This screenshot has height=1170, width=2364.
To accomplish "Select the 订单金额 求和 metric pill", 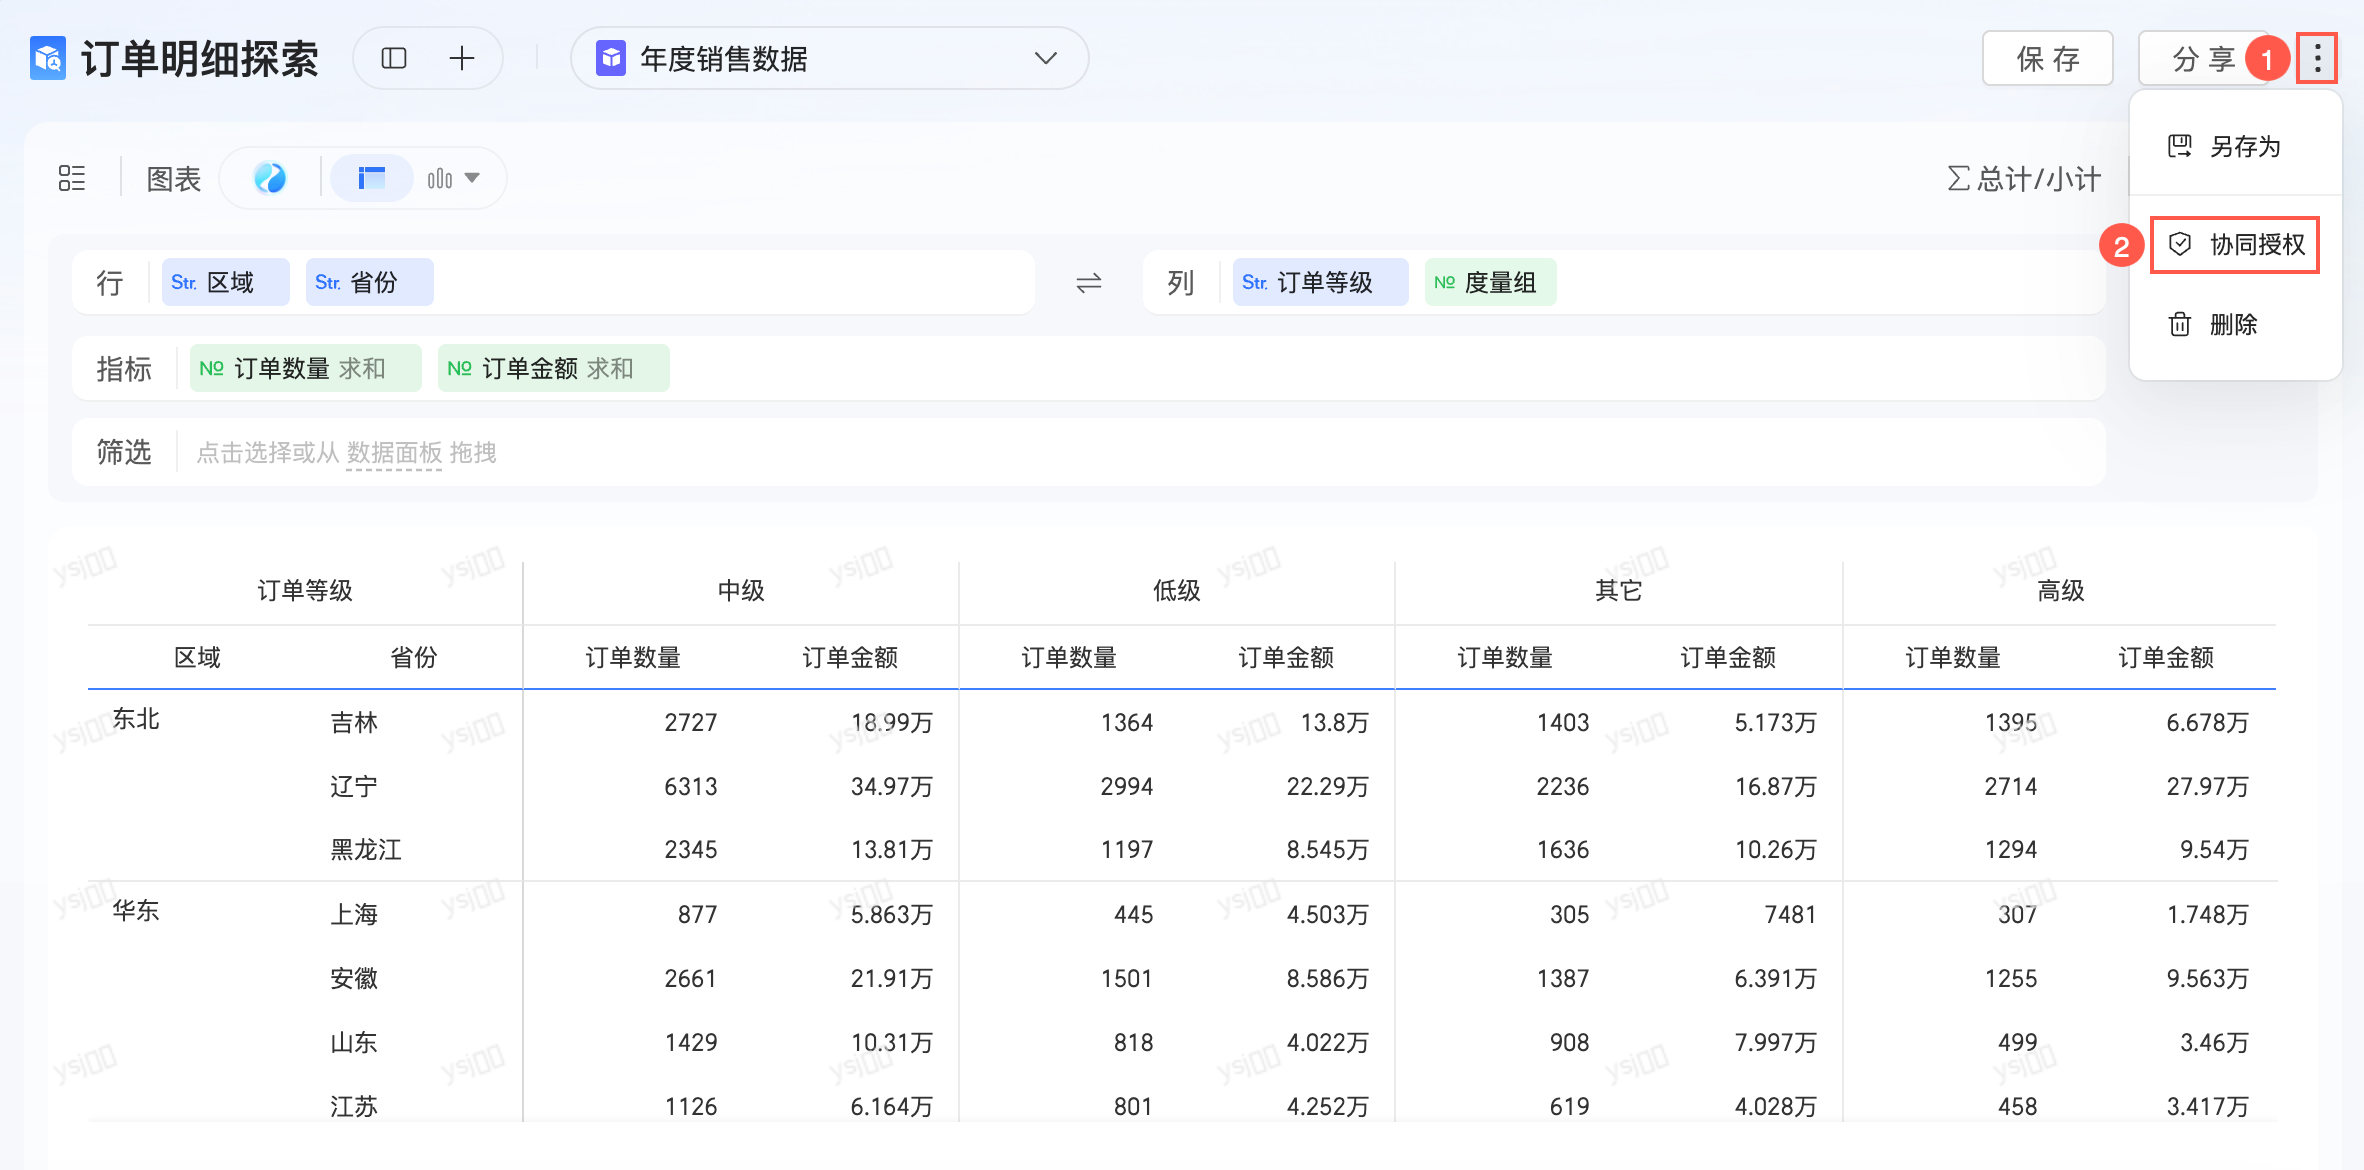I will point(553,369).
